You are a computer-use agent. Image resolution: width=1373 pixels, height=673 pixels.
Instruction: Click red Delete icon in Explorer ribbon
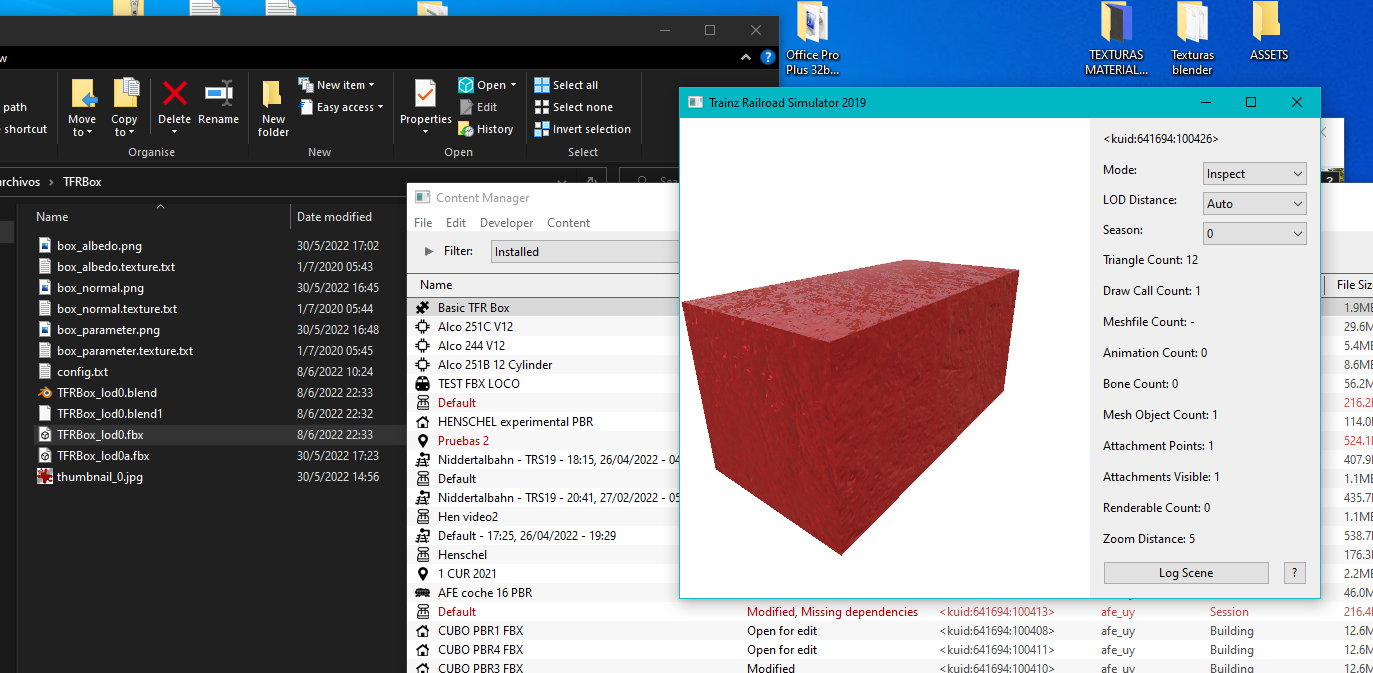[175, 94]
